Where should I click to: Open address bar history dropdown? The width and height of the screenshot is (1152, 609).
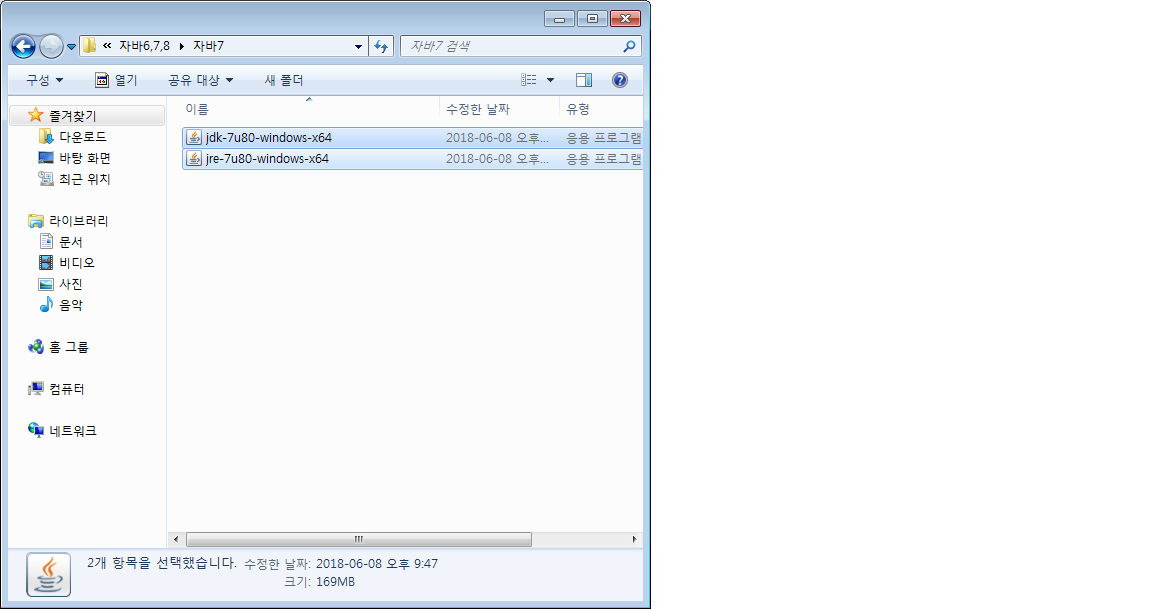coord(358,46)
